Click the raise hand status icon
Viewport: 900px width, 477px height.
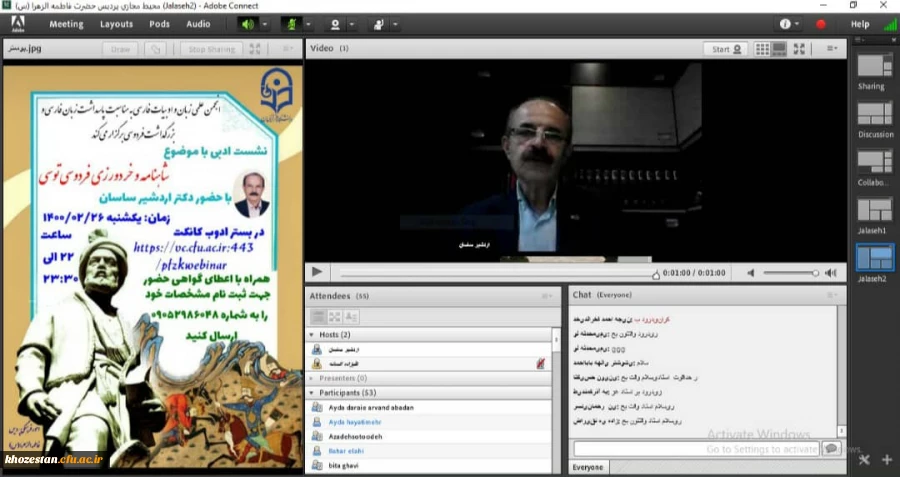click(379, 23)
